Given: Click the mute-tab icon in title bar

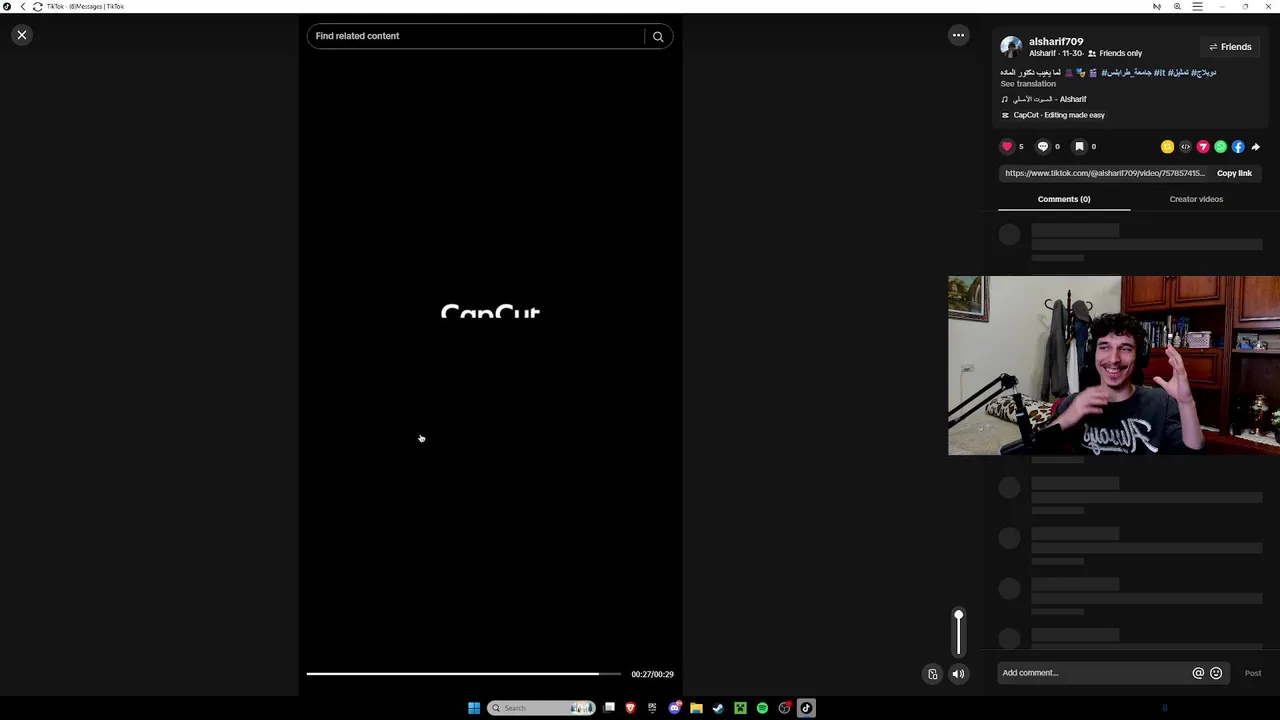Looking at the screenshot, I should 1157,6.
